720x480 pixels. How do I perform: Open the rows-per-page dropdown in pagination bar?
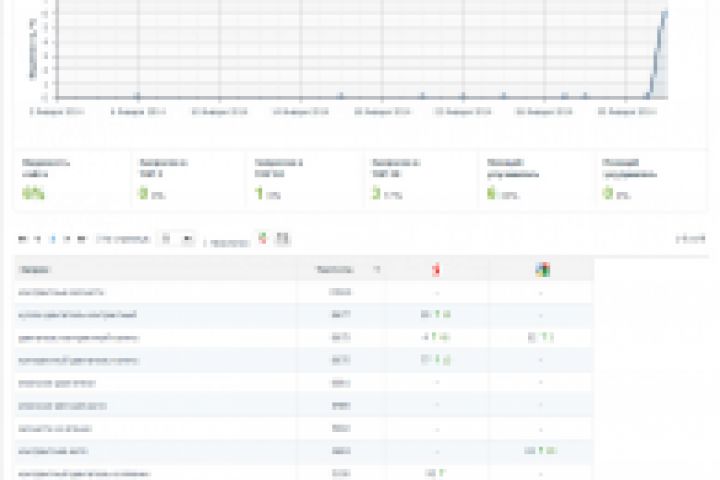click(176, 238)
